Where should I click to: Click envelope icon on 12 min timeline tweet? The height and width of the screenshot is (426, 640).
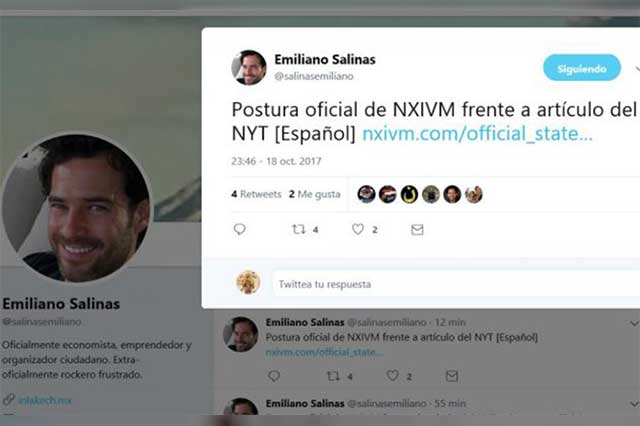pyautogui.click(x=452, y=376)
